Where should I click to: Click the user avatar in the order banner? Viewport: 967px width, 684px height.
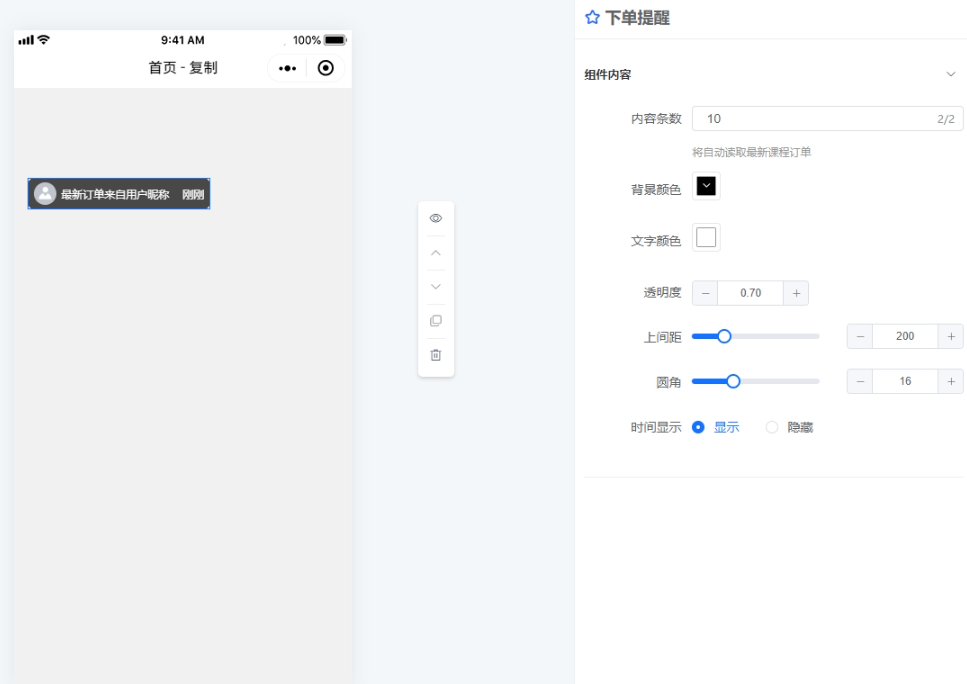coord(45,194)
